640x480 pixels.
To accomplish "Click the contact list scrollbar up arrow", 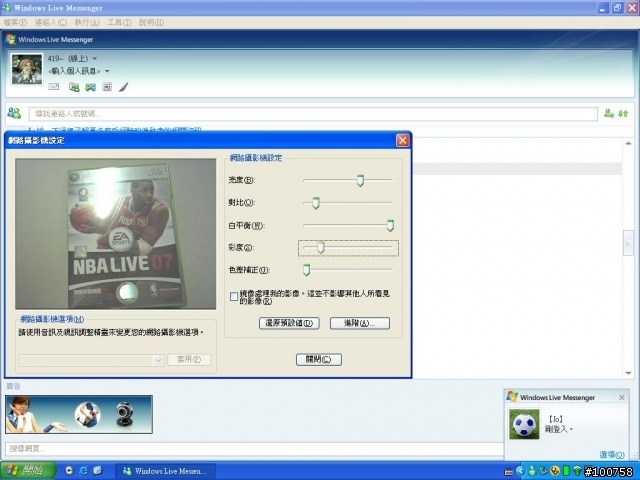I will pos(628,143).
